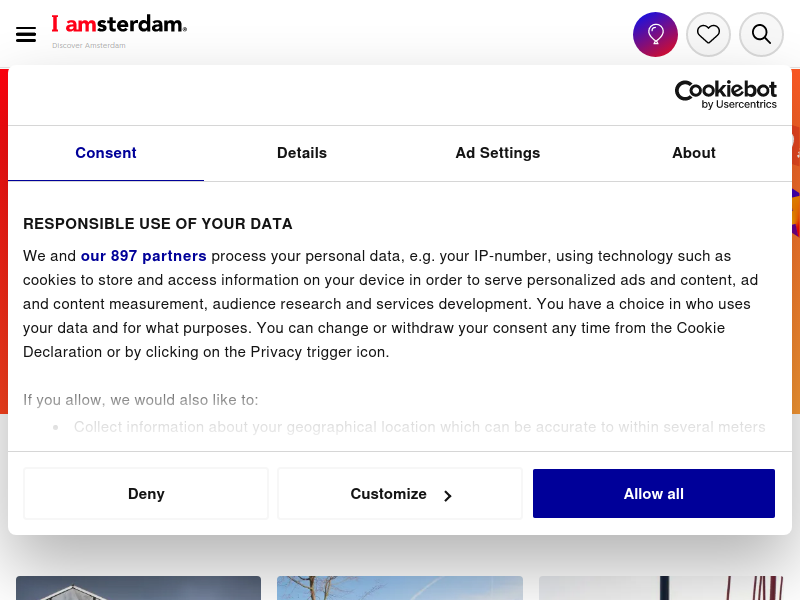Open the 'our 897 partners' link
This screenshot has width=800, height=600.
[x=143, y=256]
